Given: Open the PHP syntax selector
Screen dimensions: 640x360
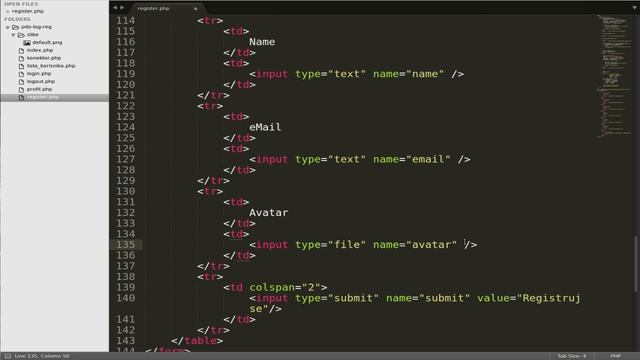Looking at the screenshot, I should [616, 356].
